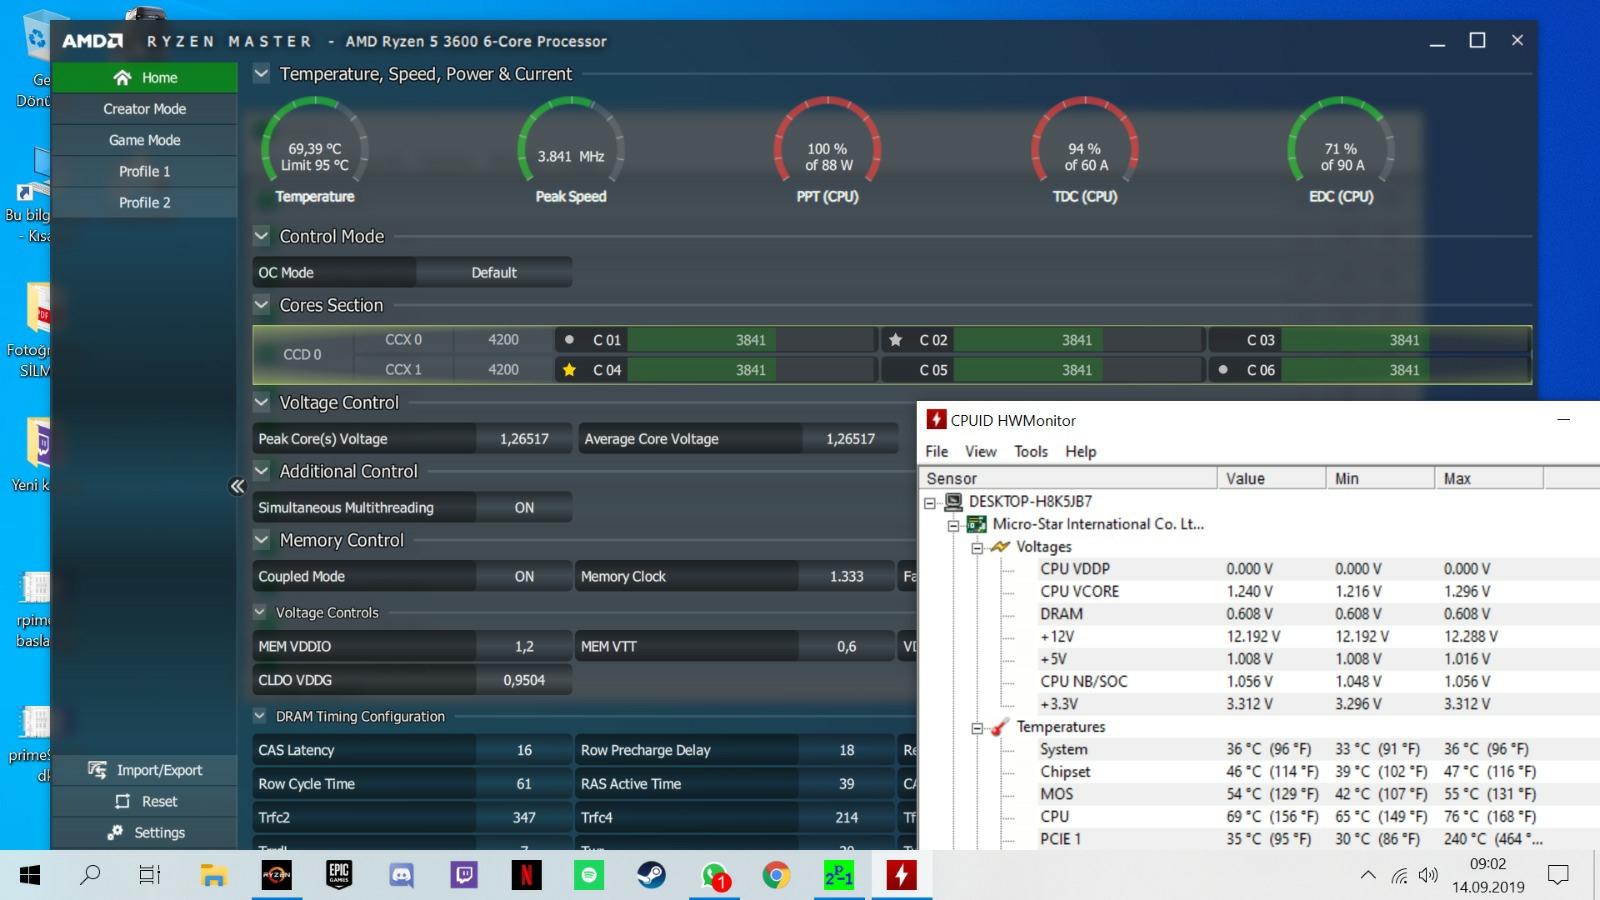Screen dimensions: 1600x900
Task: Collapse the Voltage Controls subsection
Action: tap(260, 612)
